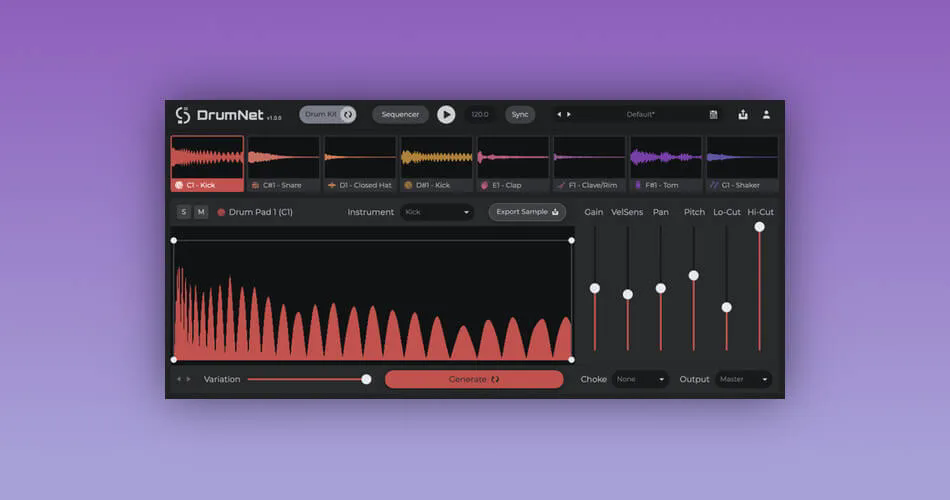Toggle the Sync button
The height and width of the screenshot is (500, 950).
coord(520,115)
